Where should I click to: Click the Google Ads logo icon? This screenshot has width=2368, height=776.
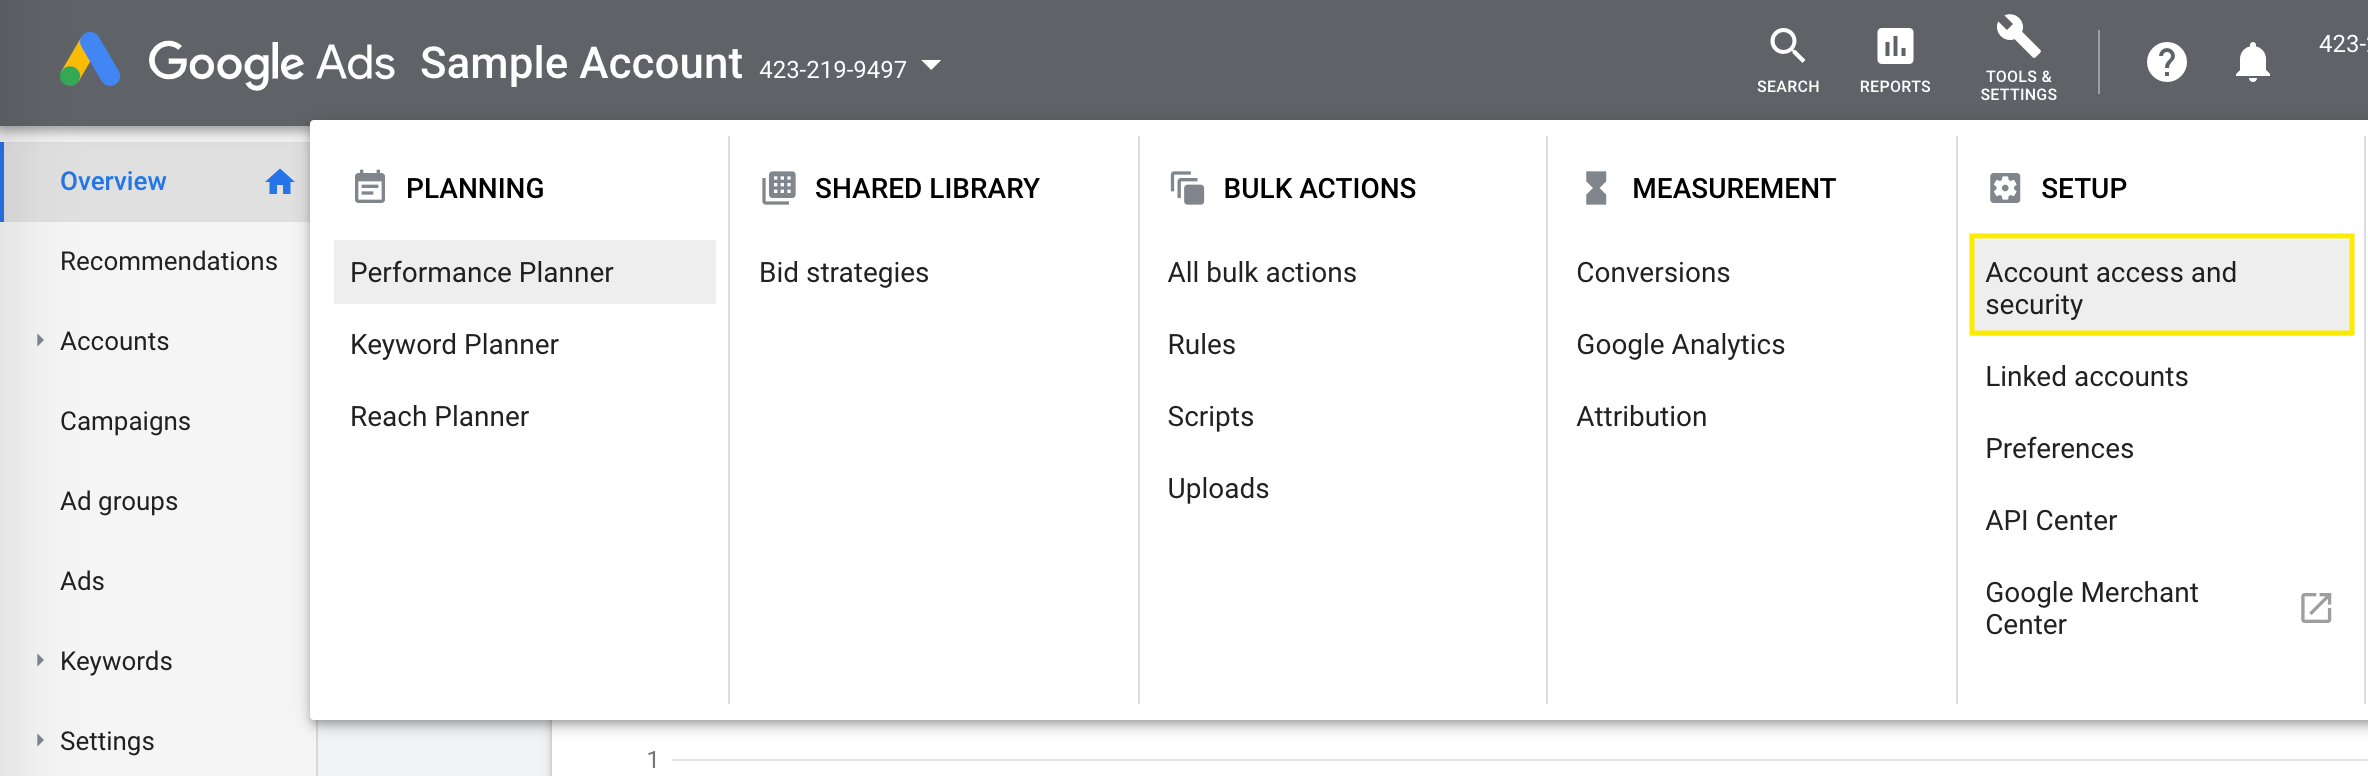[x=90, y=60]
